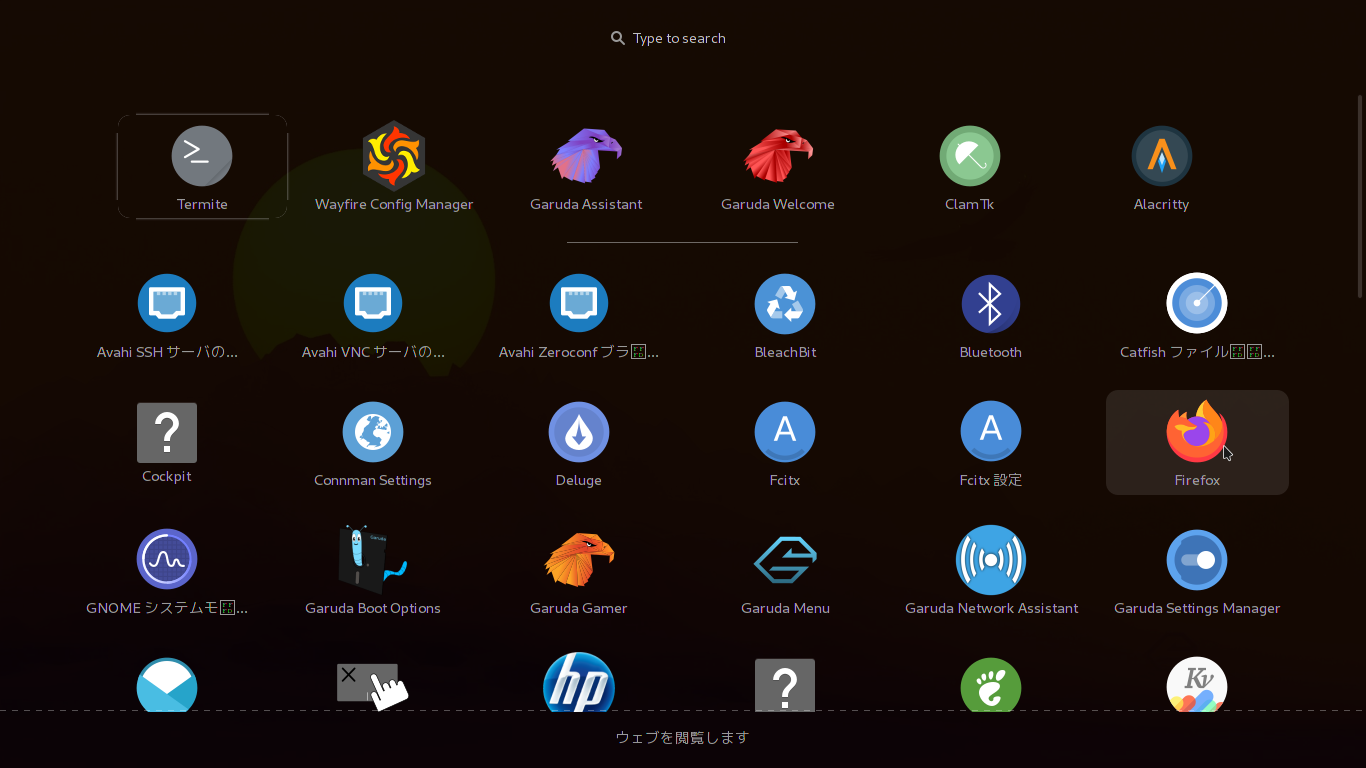The height and width of the screenshot is (768, 1366).
Task: Launch the Deluge torrent client
Action: [x=579, y=442]
